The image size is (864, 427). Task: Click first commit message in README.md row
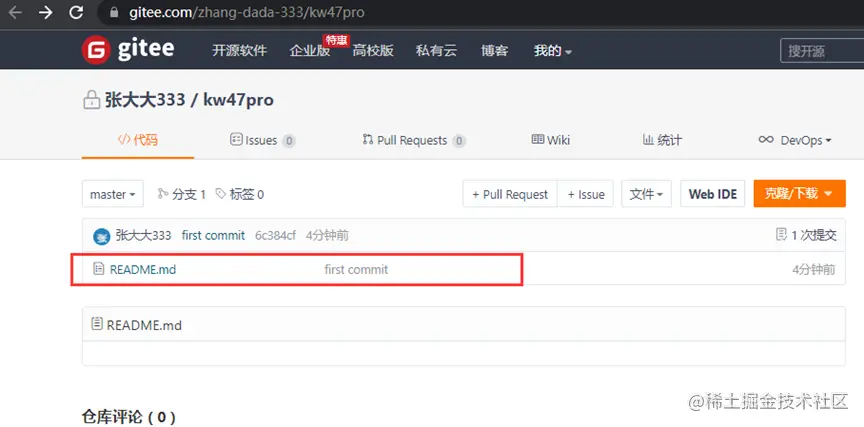356,269
